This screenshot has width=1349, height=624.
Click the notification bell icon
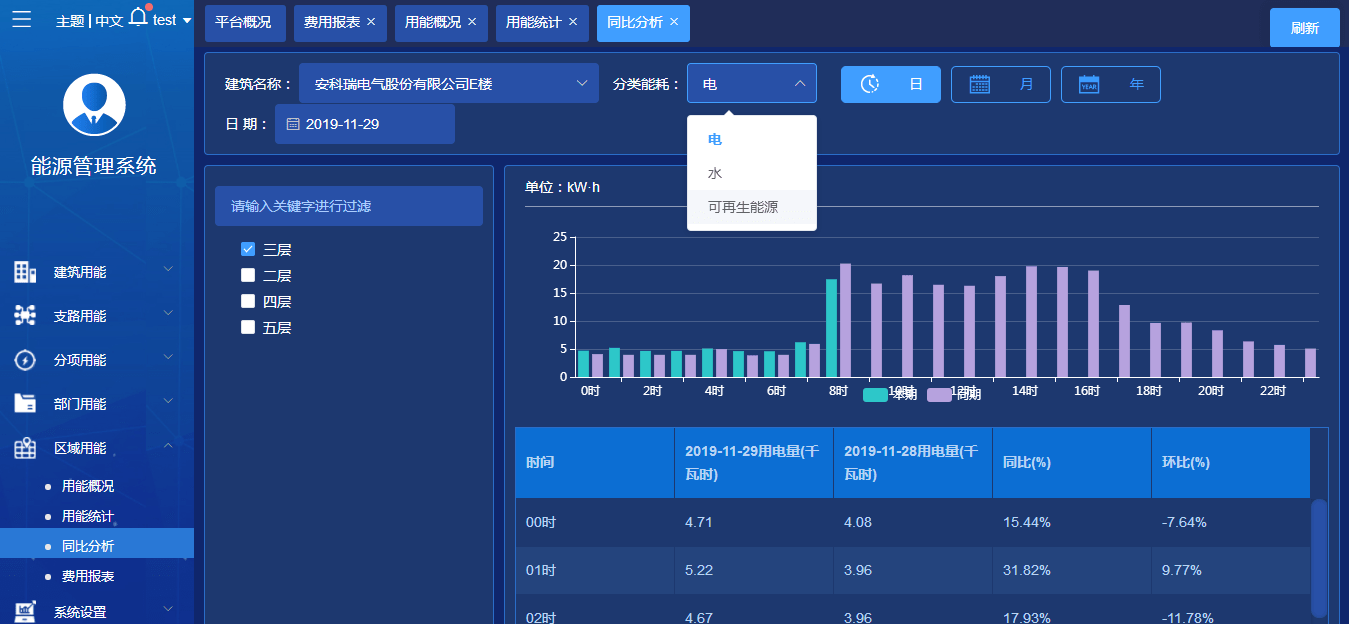tap(139, 17)
